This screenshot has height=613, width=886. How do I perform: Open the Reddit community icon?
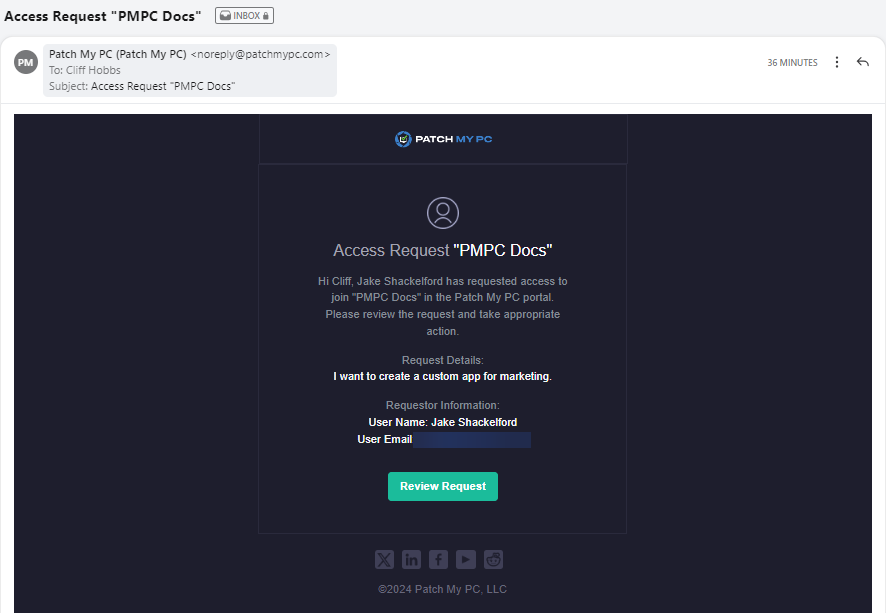click(x=493, y=559)
